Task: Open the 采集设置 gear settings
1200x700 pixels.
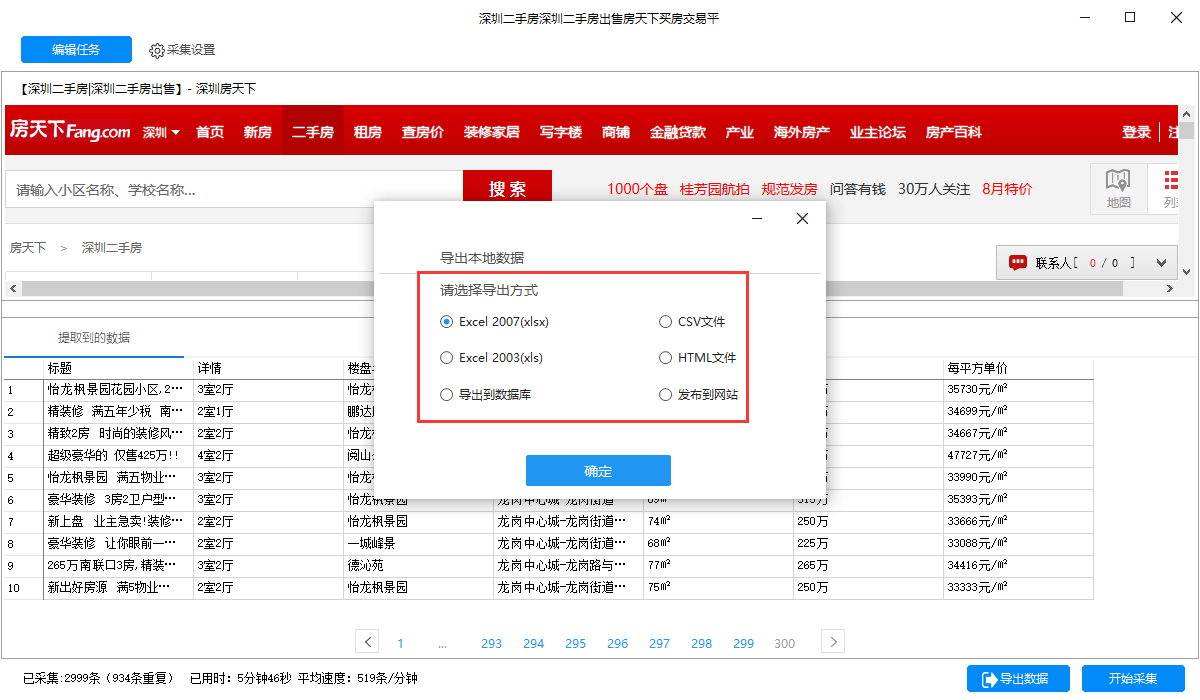Action: coord(182,50)
